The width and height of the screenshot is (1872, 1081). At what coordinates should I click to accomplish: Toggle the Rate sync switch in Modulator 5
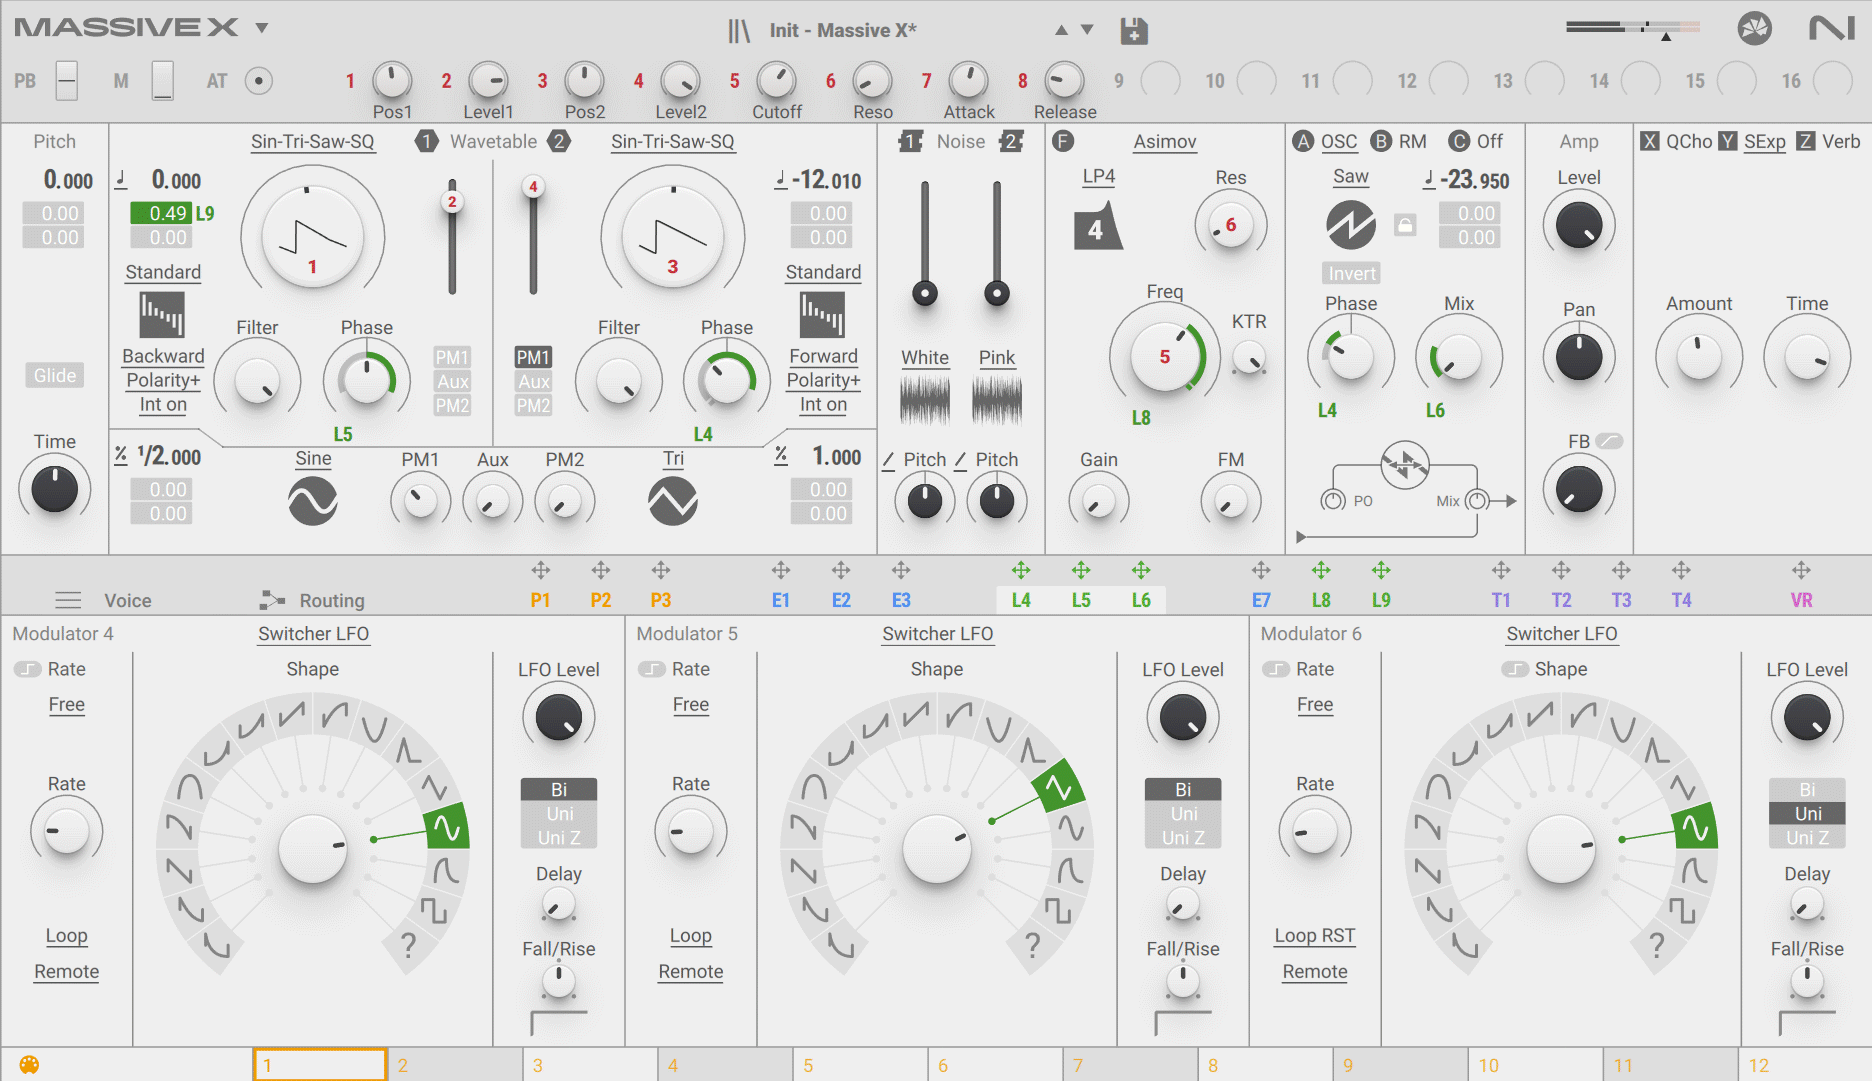click(x=652, y=669)
